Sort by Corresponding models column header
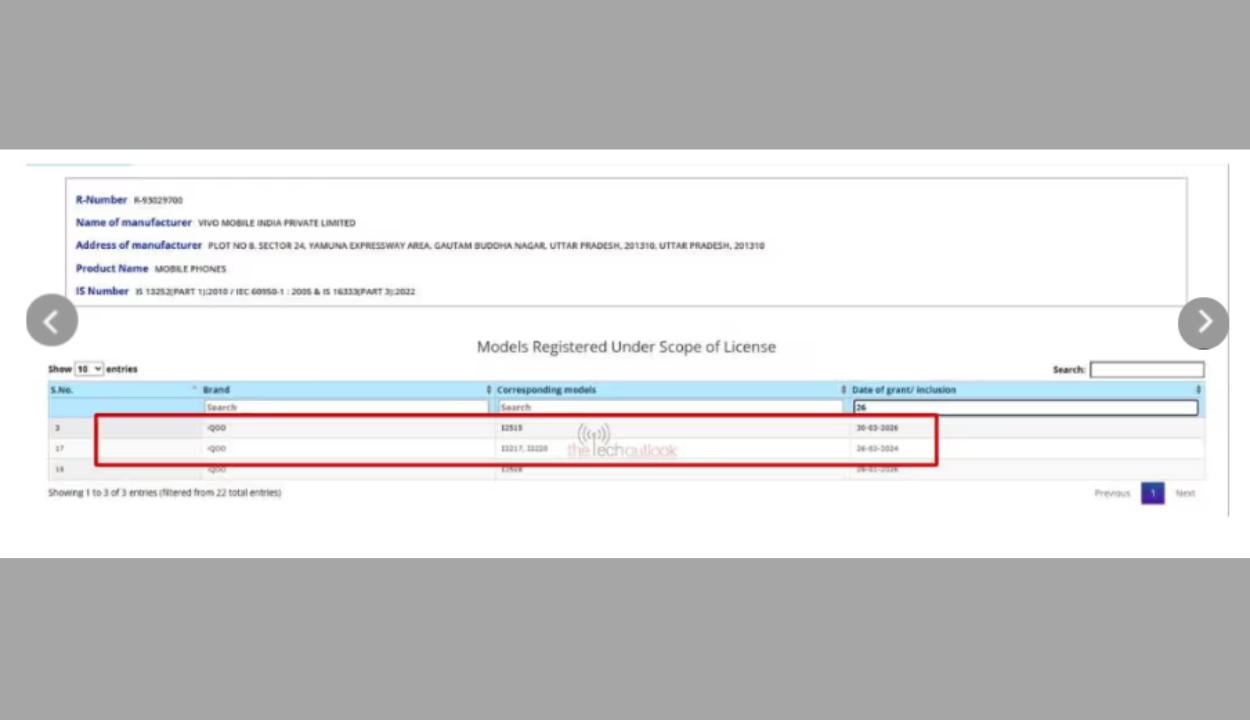 [671, 389]
